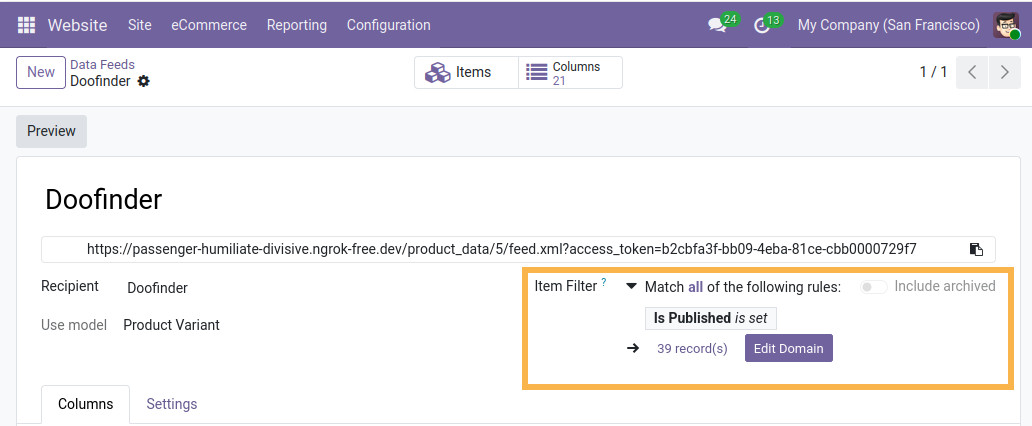1032x426 pixels.
Task: Click the Website app title
Action: point(78,25)
